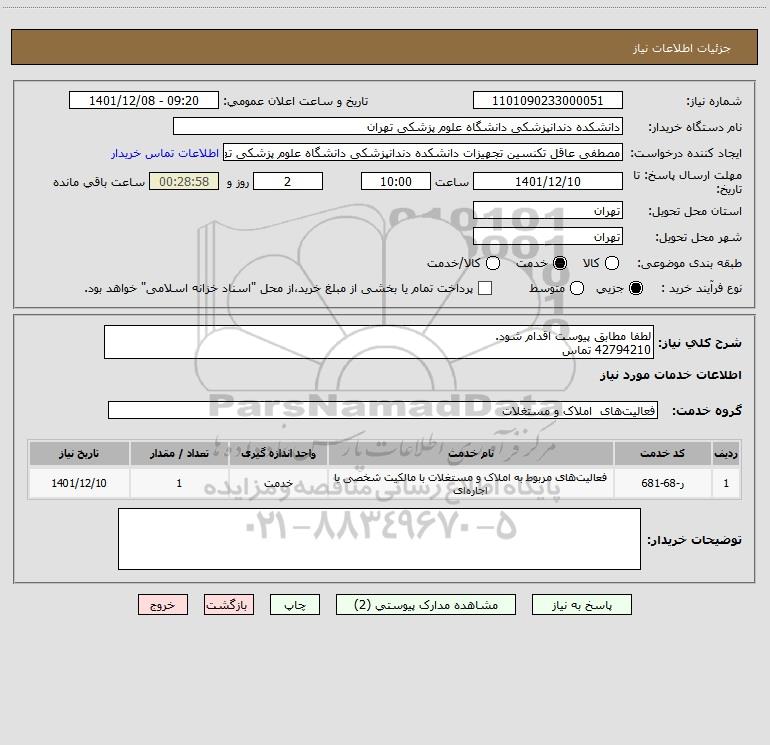Click the شماره نیاز label
The image size is (770, 745).
(x=714, y=102)
